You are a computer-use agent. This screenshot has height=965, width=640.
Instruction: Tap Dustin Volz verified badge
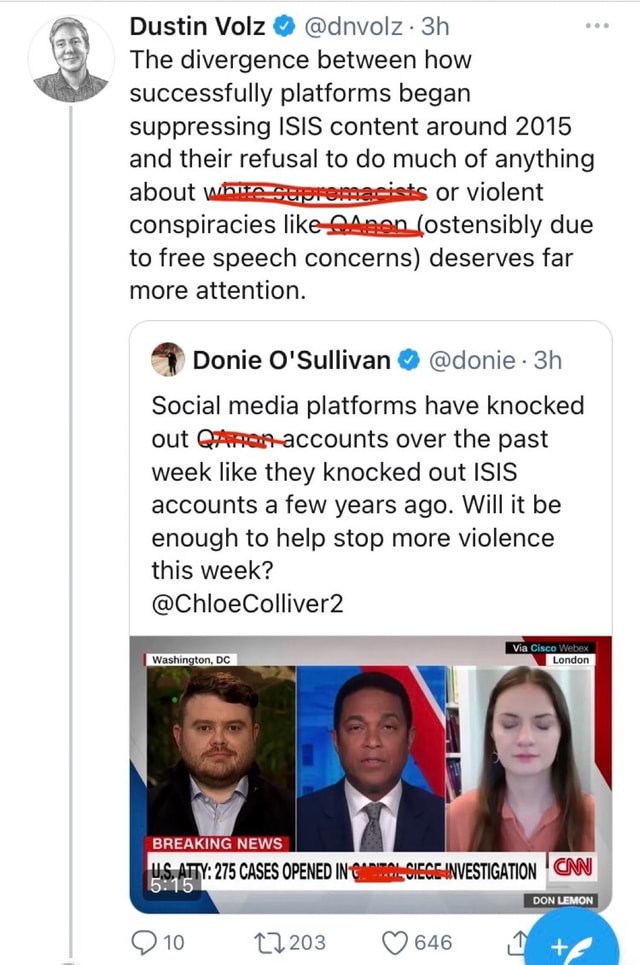[284, 26]
